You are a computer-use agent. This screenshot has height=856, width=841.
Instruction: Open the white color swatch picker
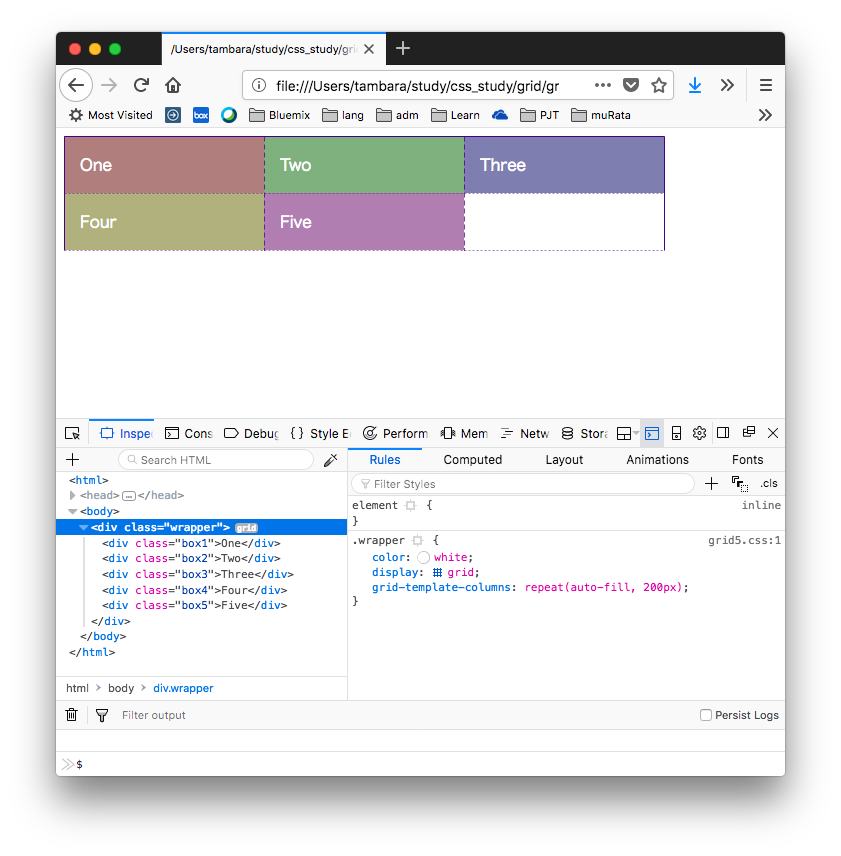[424, 557]
